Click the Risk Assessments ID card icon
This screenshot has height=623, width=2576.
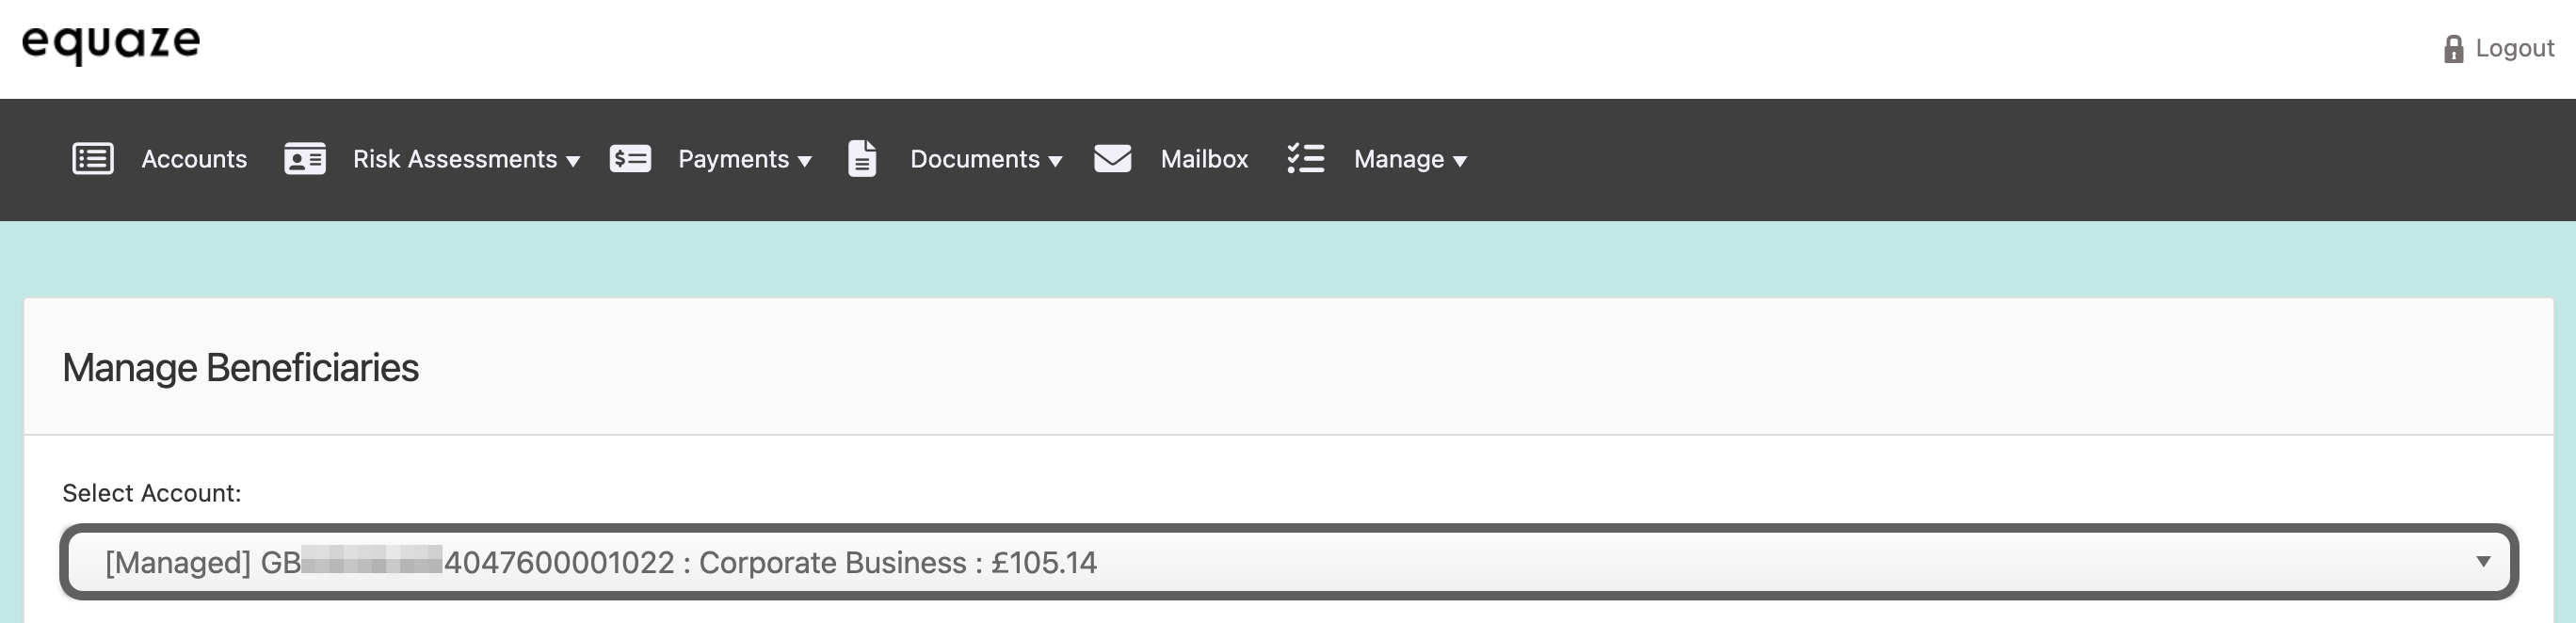point(305,159)
